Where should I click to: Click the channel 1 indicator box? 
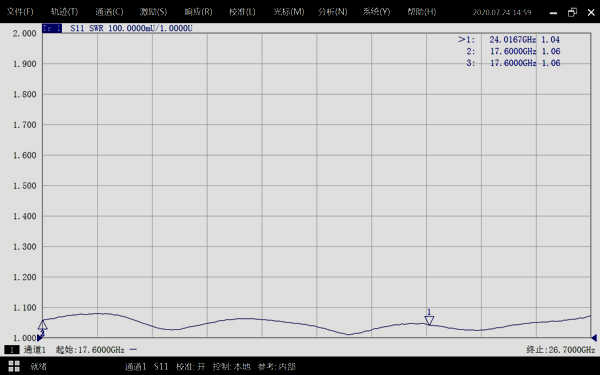coord(11,349)
